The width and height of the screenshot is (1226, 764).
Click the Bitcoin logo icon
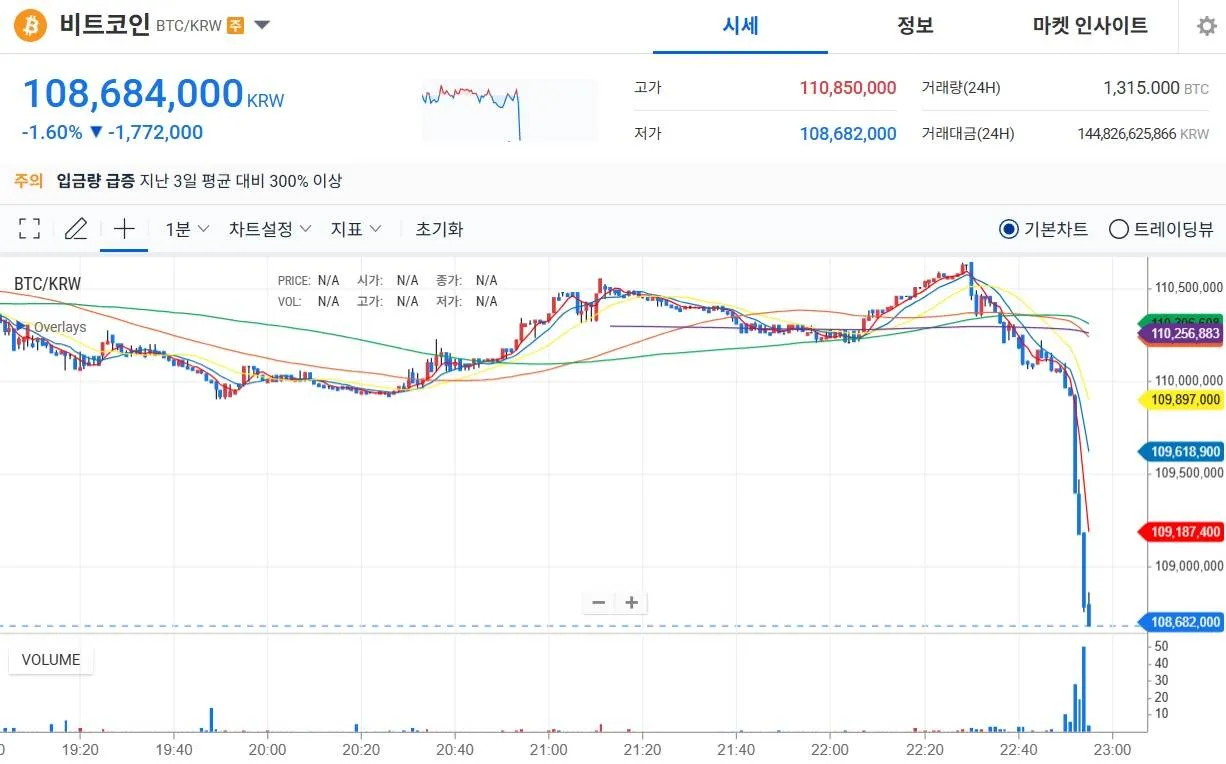[x=30, y=26]
